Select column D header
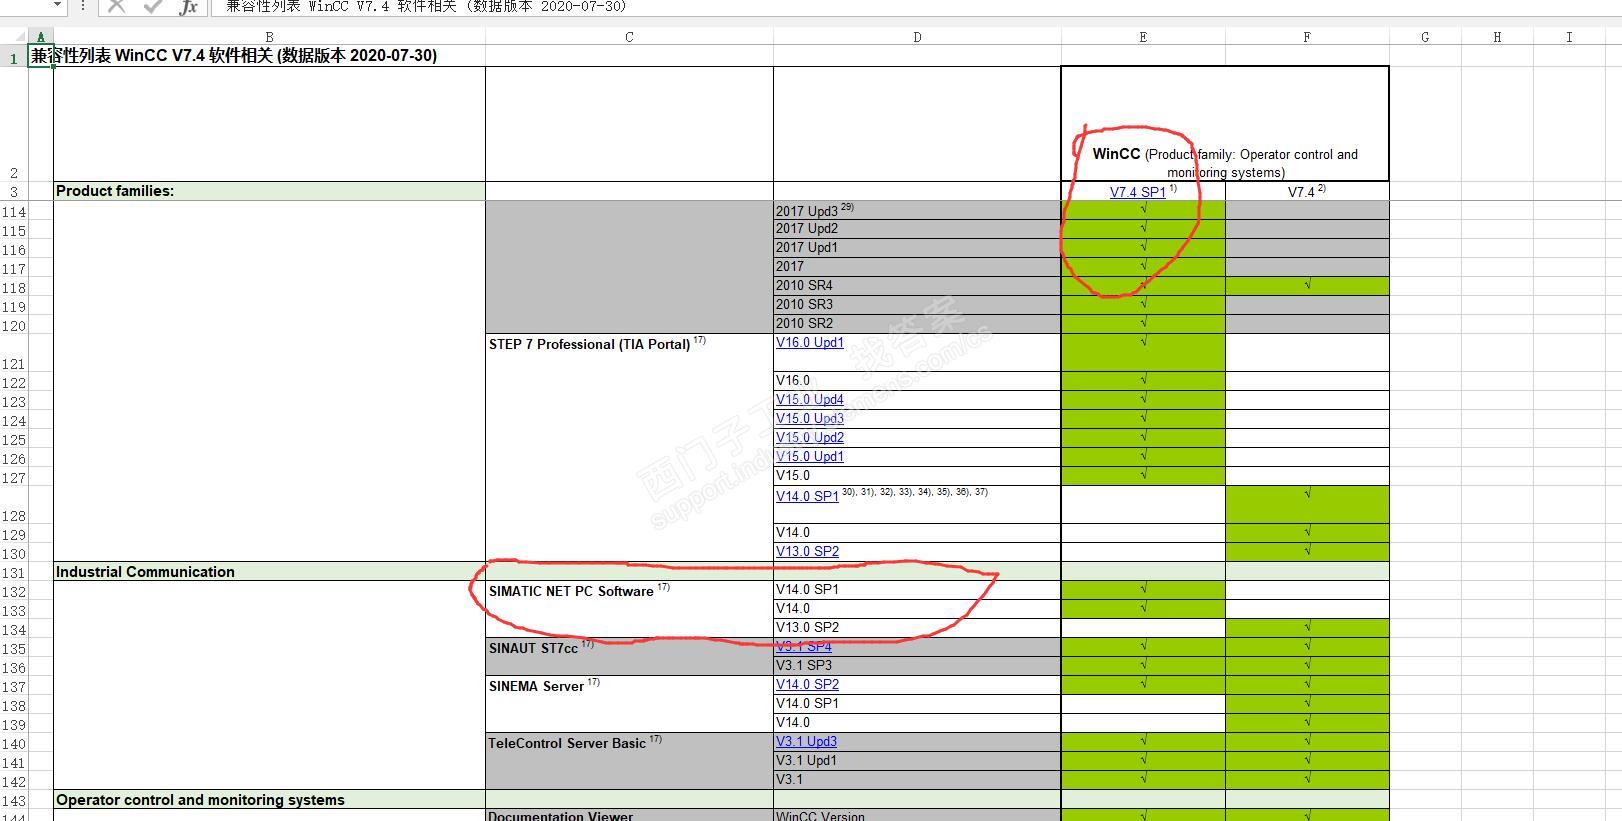This screenshot has height=821, width=1622. point(917,37)
